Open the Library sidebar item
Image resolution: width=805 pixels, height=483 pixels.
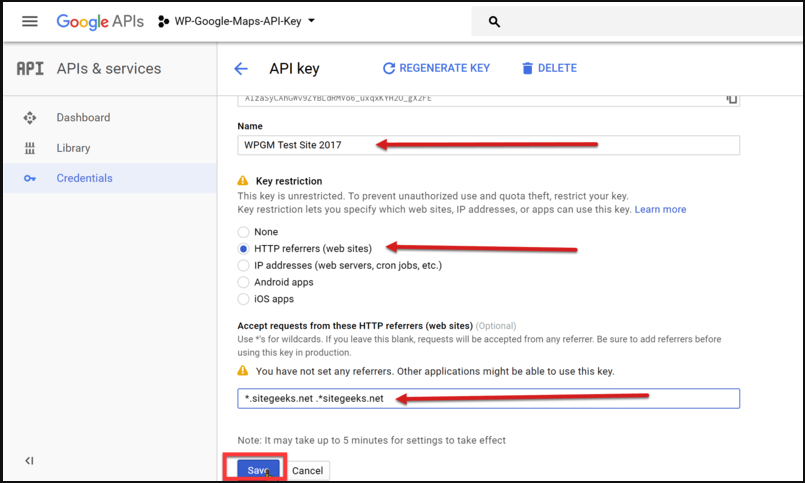[110, 148]
